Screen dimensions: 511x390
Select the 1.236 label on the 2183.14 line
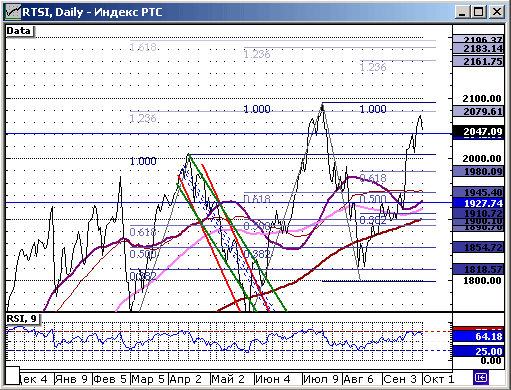pos(257,54)
